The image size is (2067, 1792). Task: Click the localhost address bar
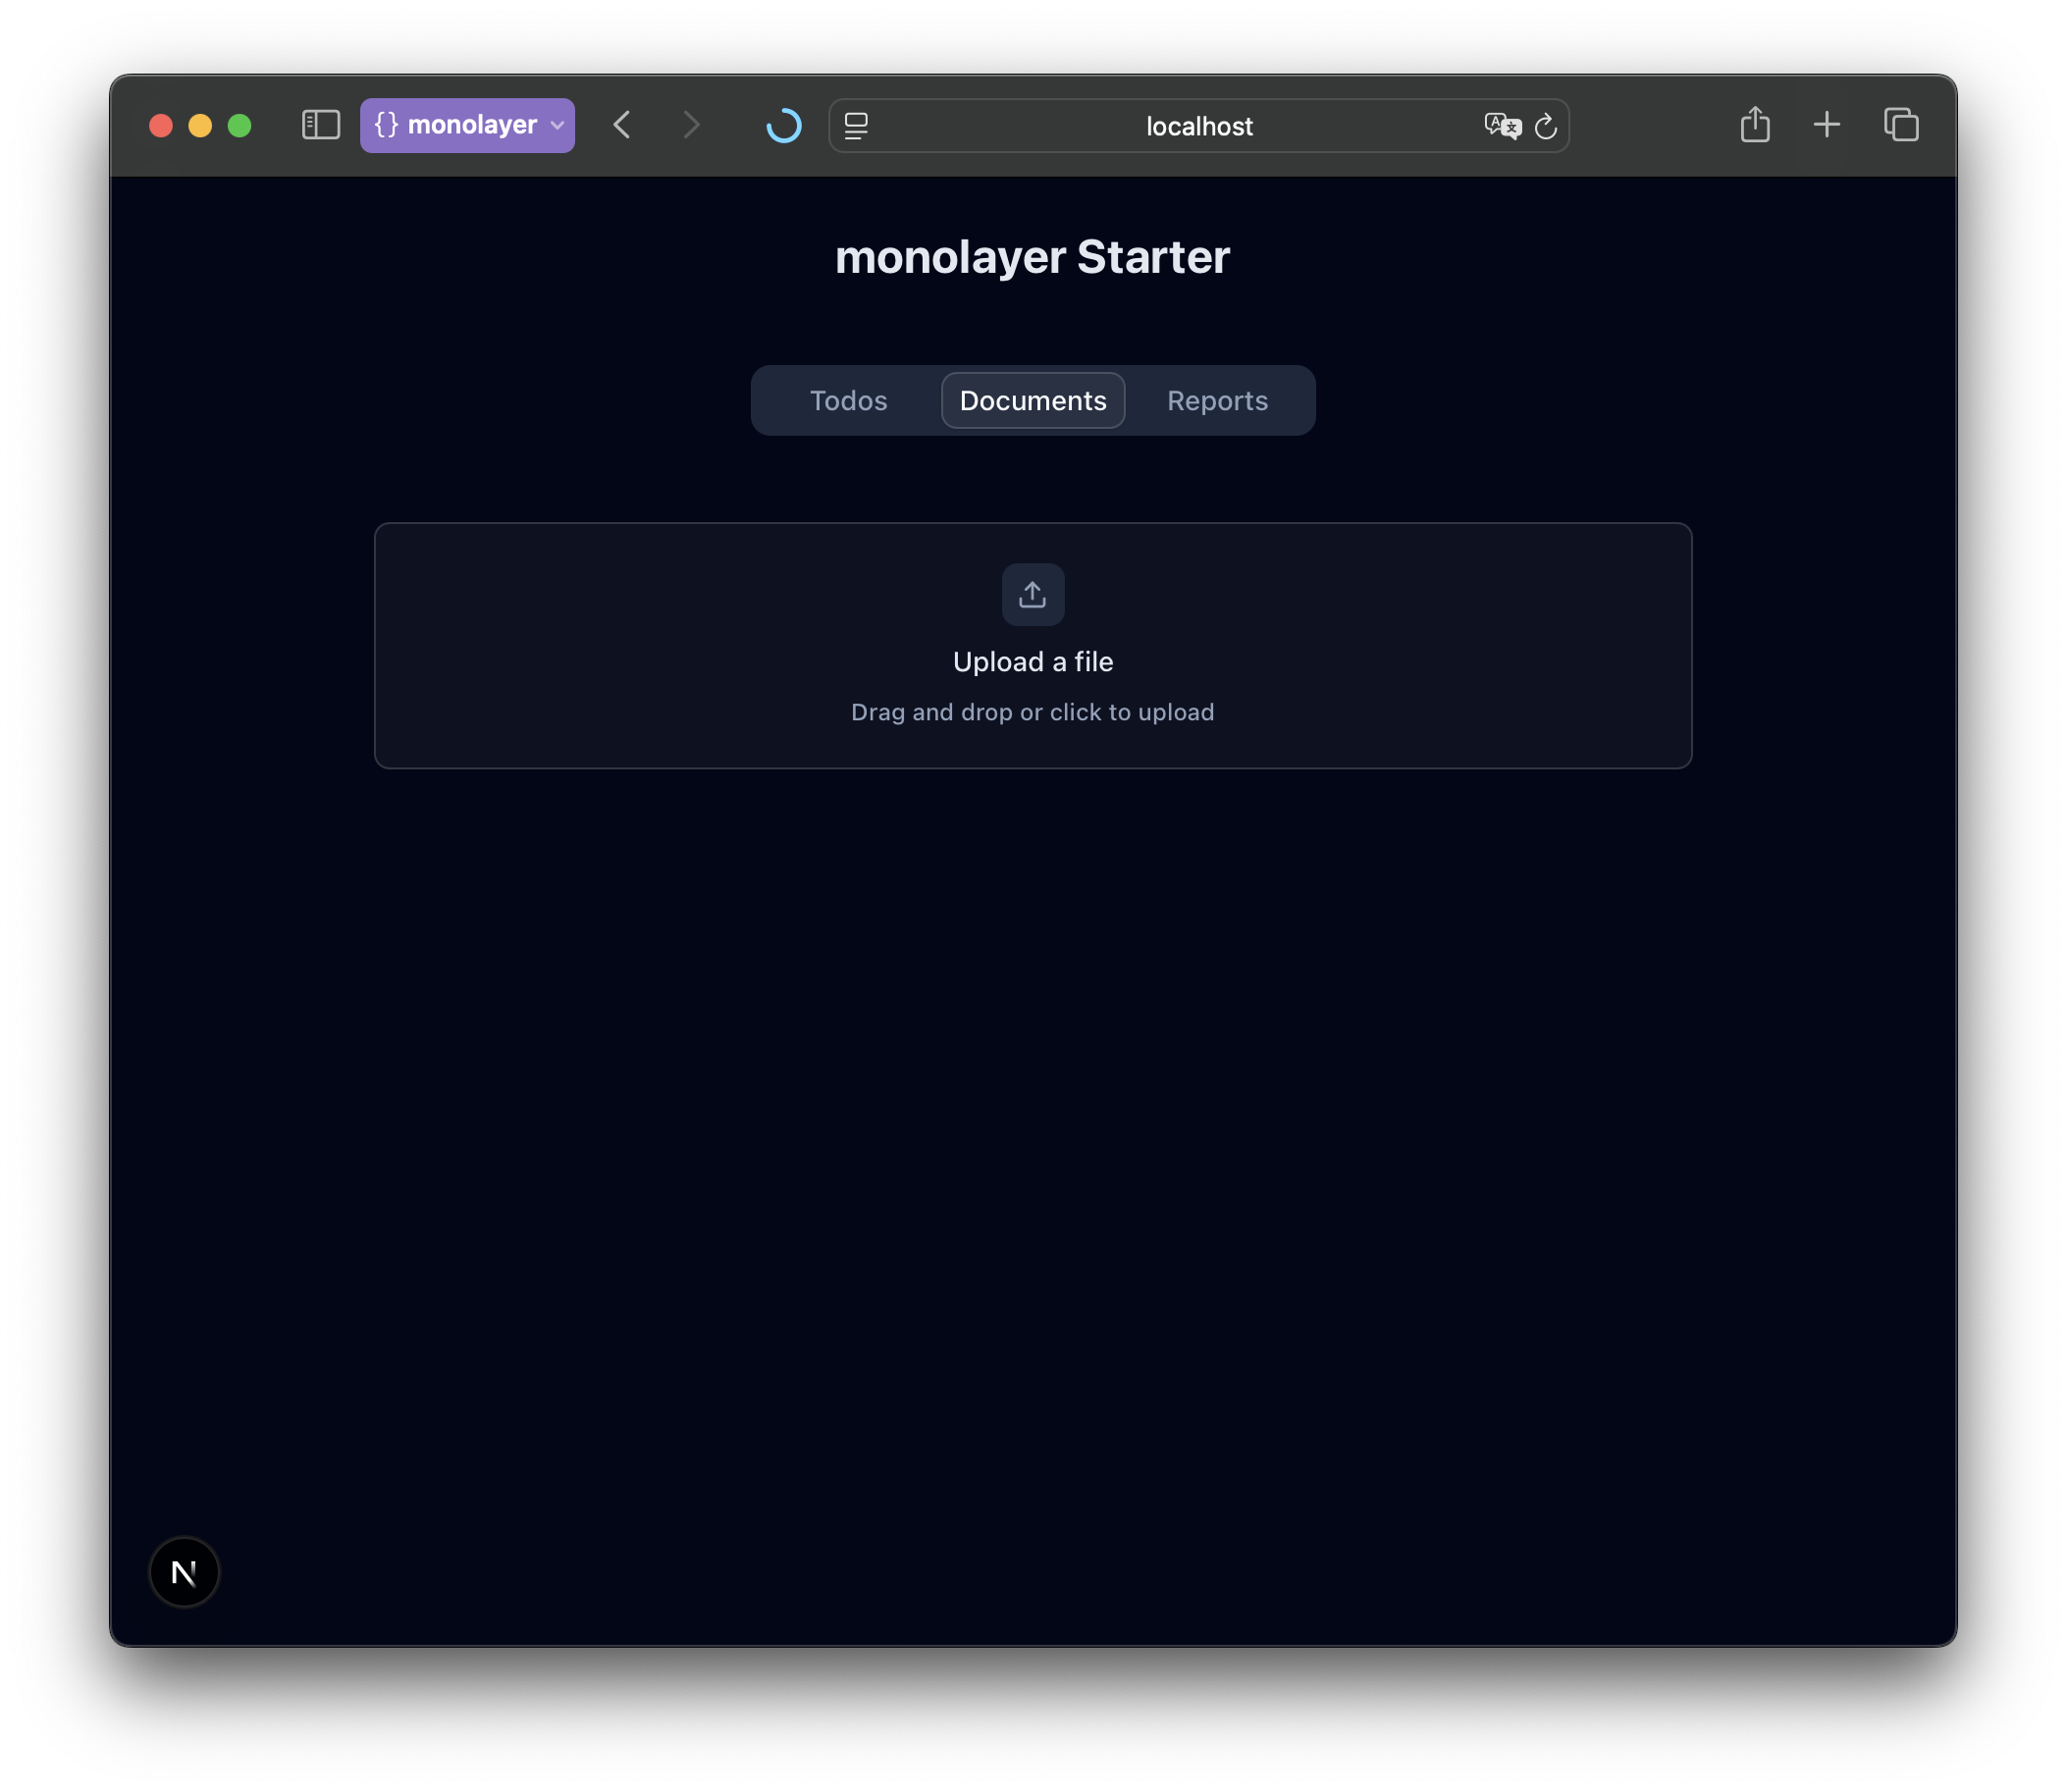point(1198,126)
